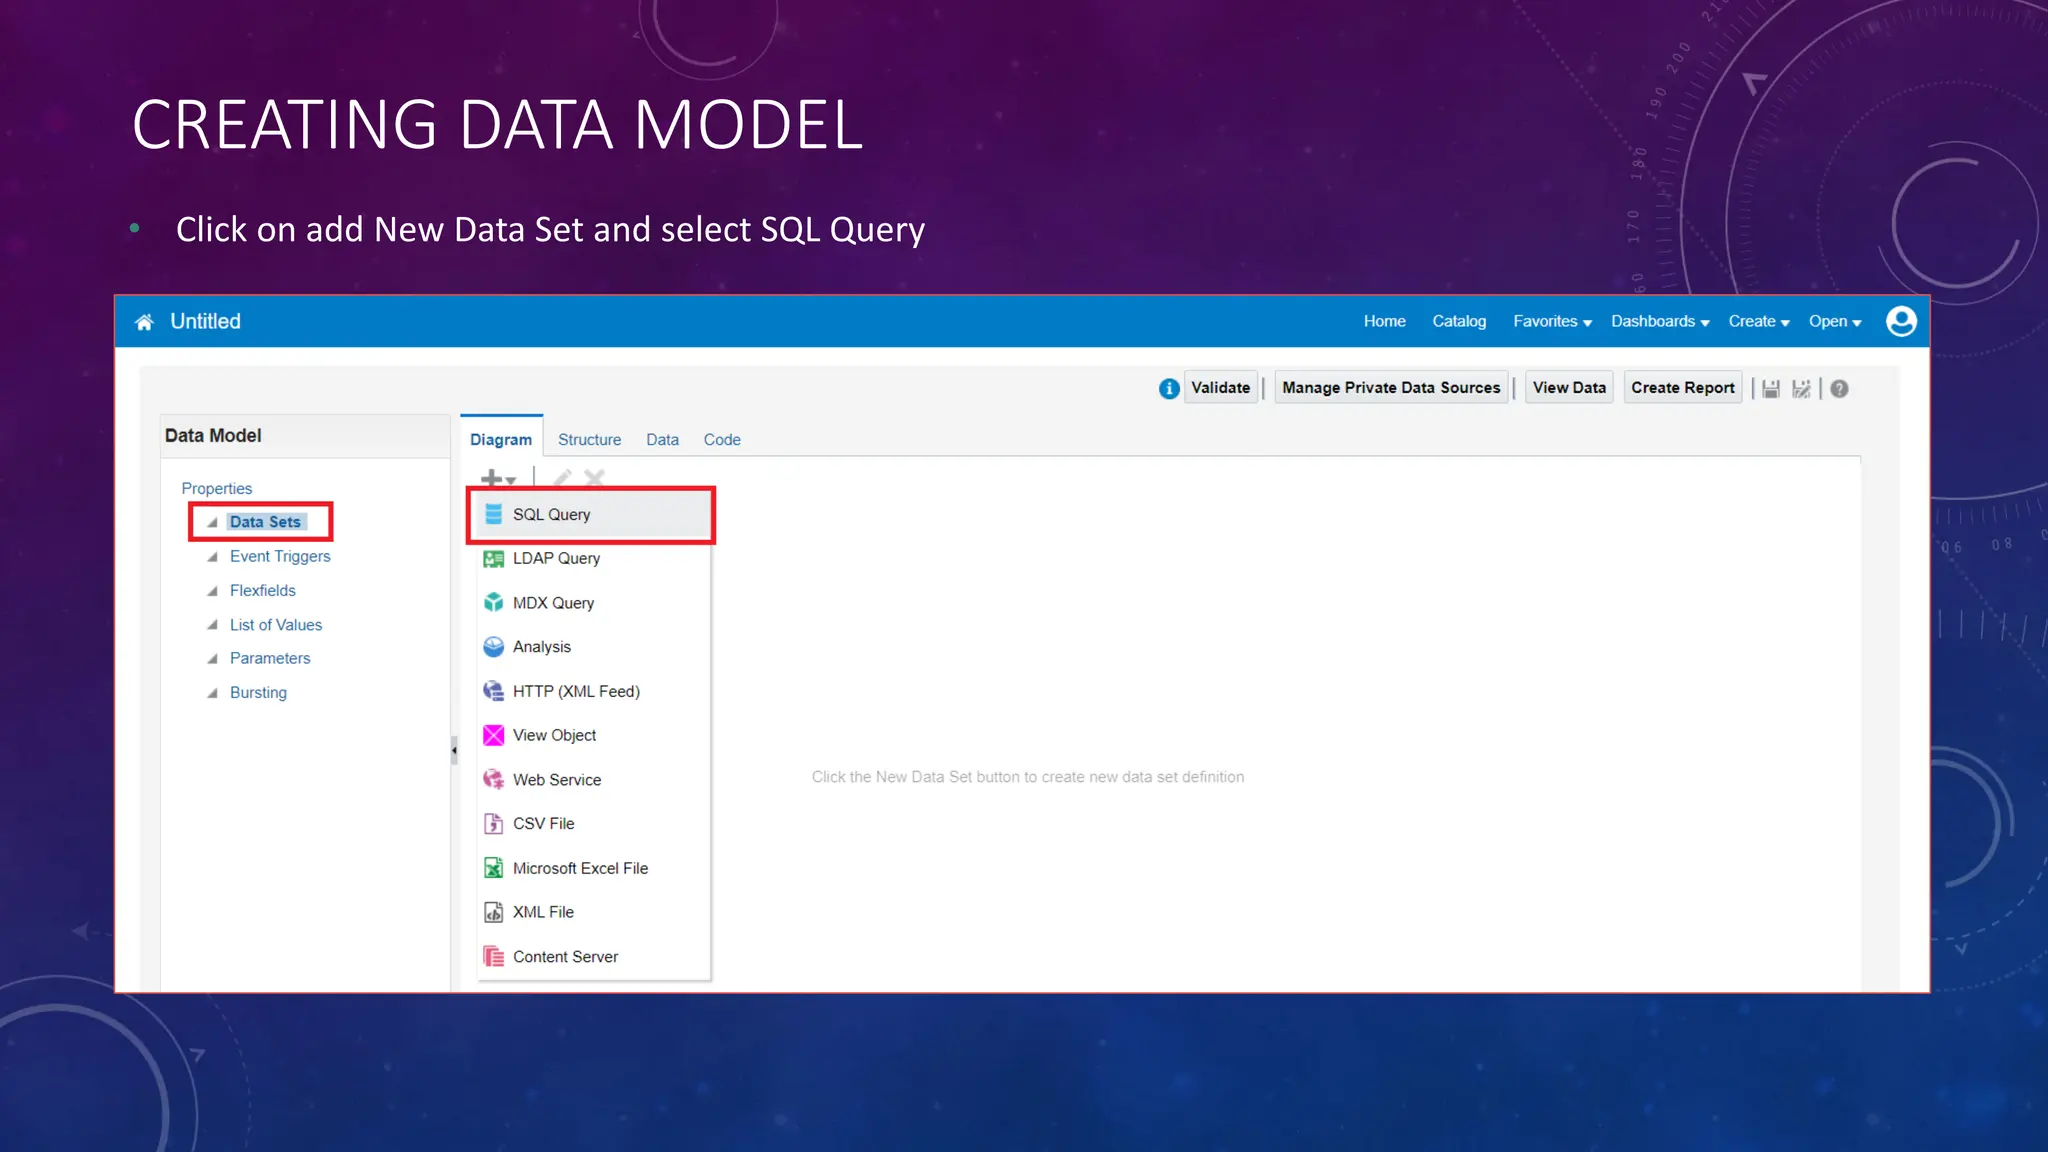The width and height of the screenshot is (2048, 1152).
Task: Click the blue info icon near Validate
Action: [1168, 389]
